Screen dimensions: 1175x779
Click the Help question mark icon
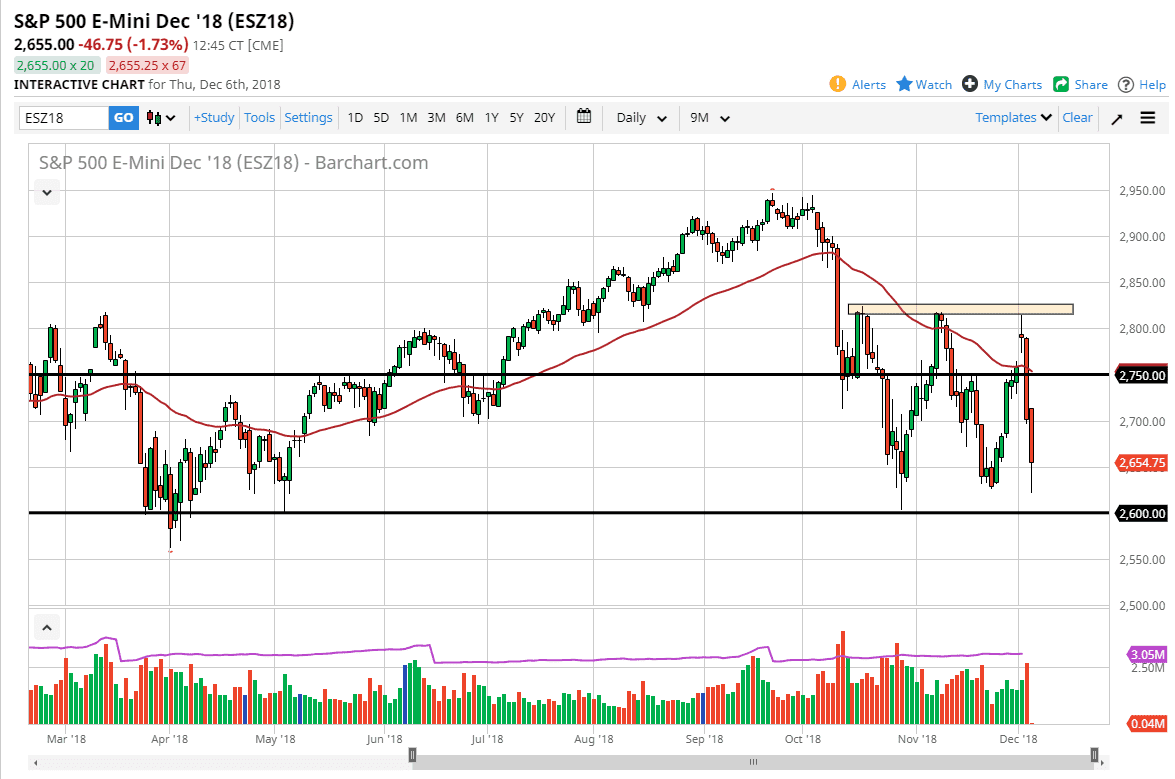1125,84
